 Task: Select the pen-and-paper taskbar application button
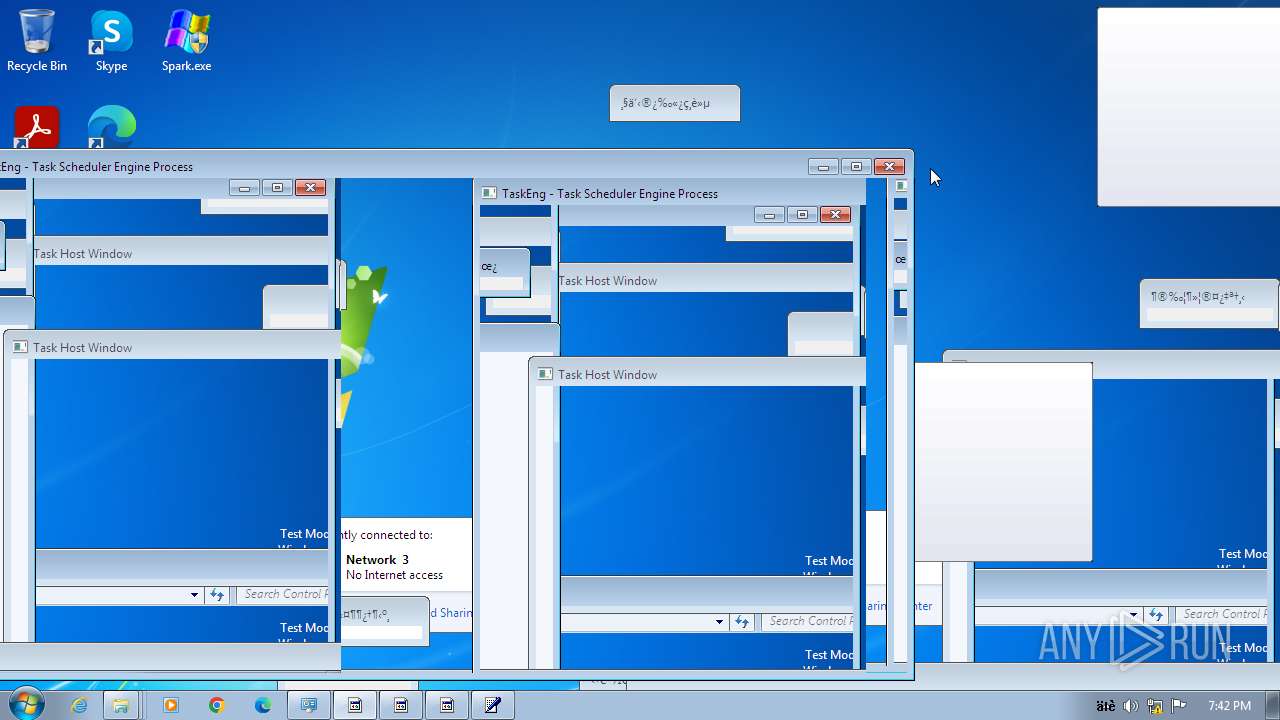[492, 705]
